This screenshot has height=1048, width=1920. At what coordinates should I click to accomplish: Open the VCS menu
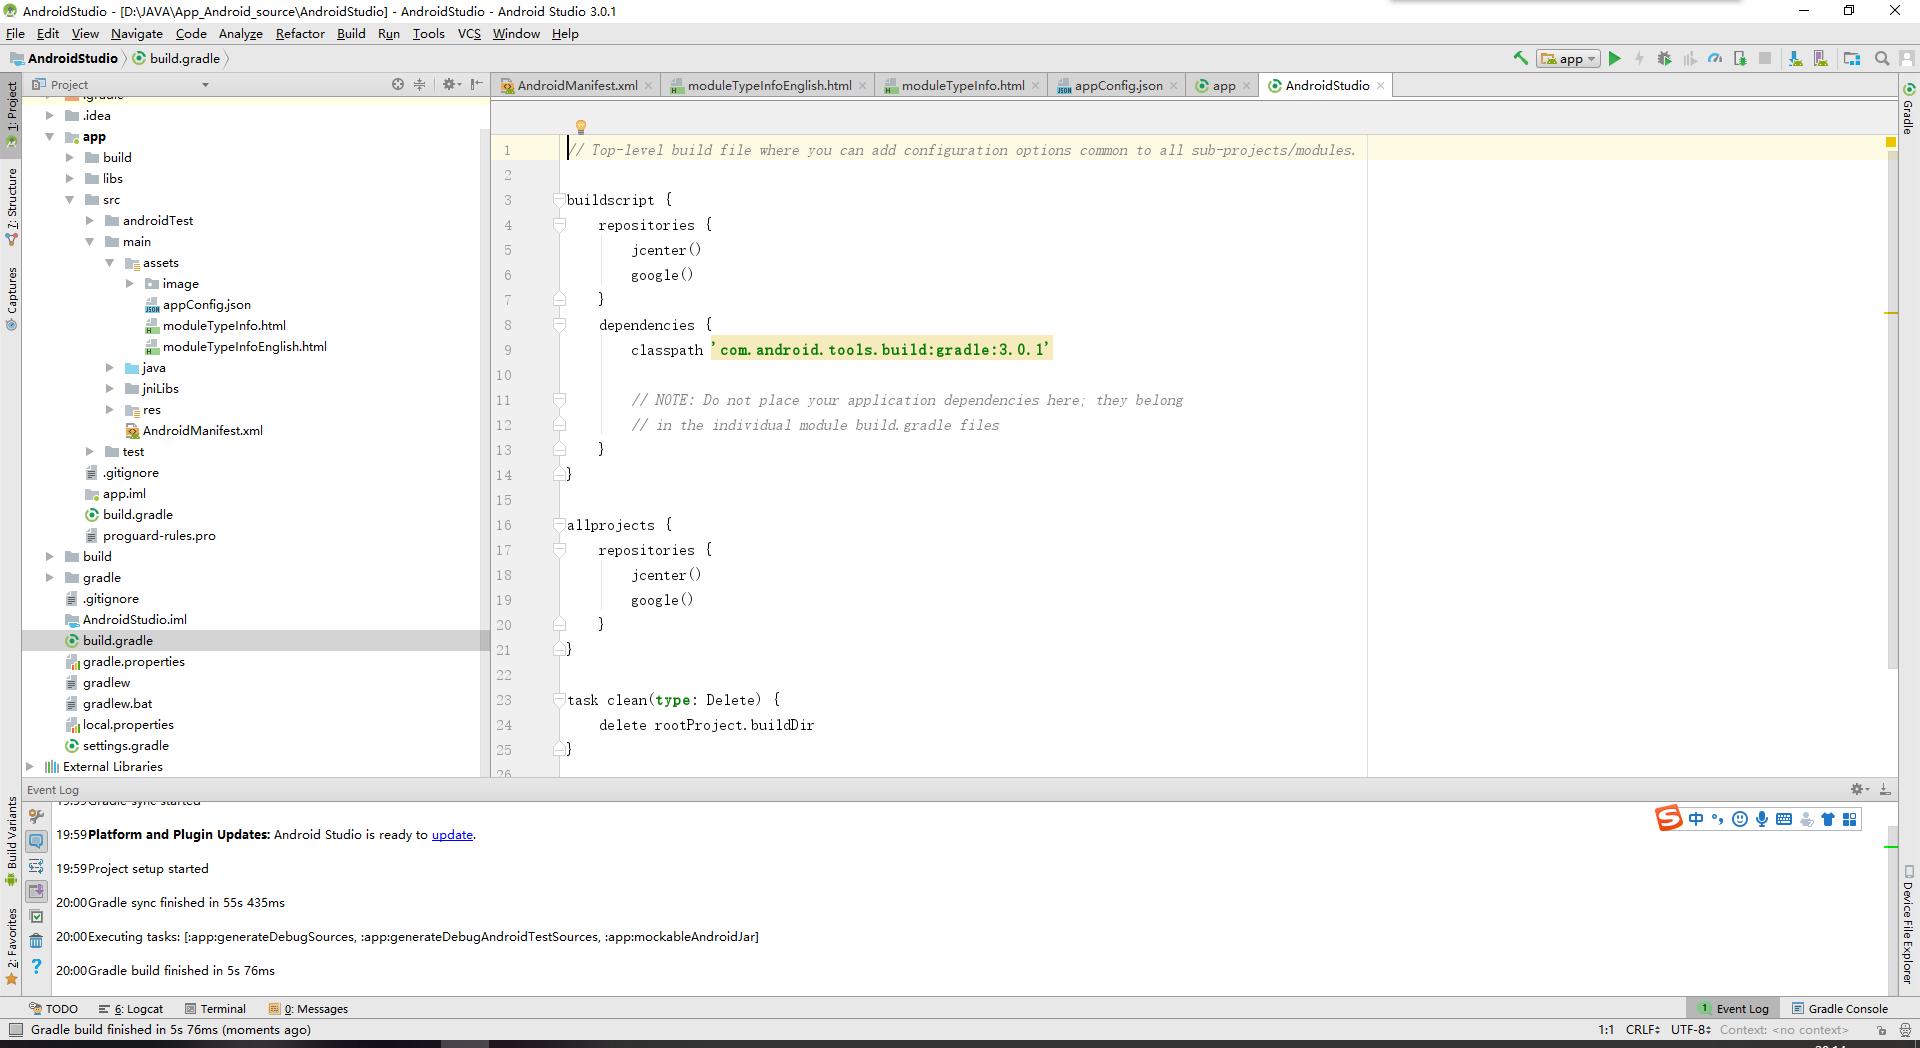tap(469, 33)
